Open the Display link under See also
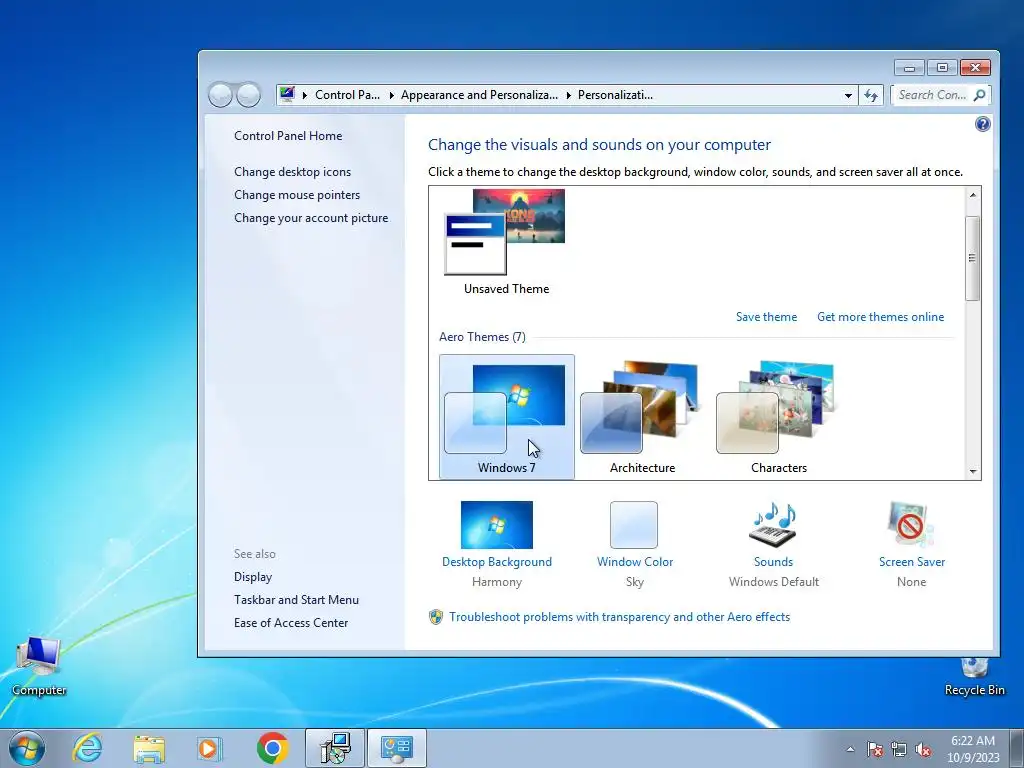 coord(253,577)
